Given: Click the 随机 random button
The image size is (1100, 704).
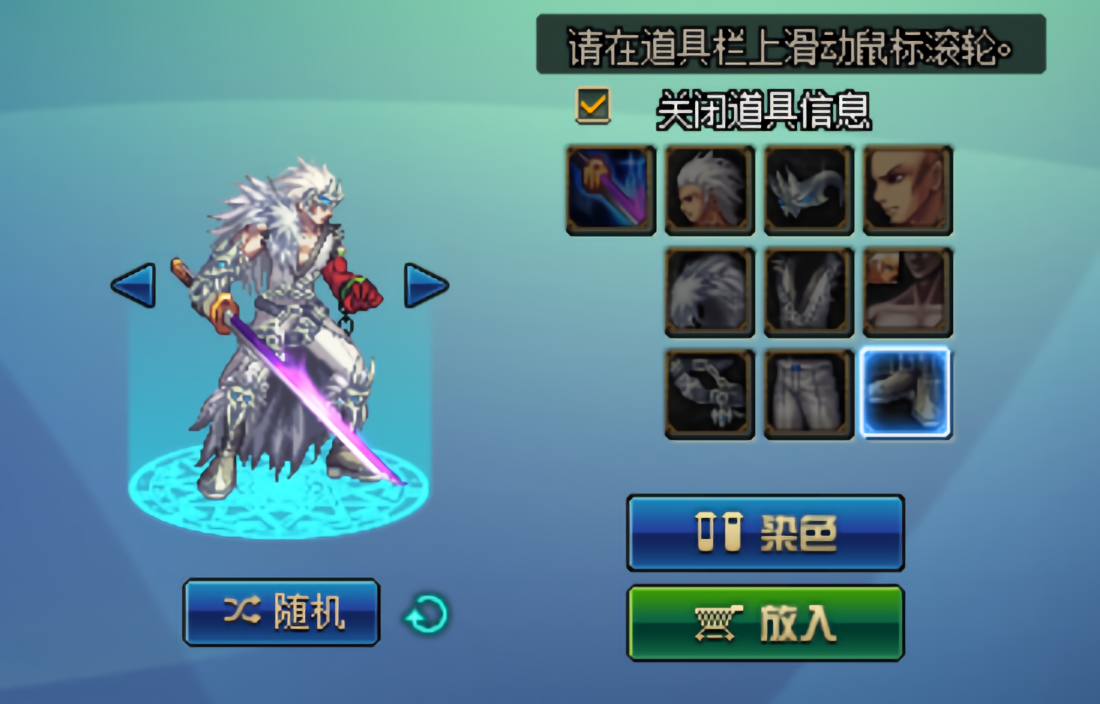Looking at the screenshot, I should pyautogui.click(x=281, y=612).
